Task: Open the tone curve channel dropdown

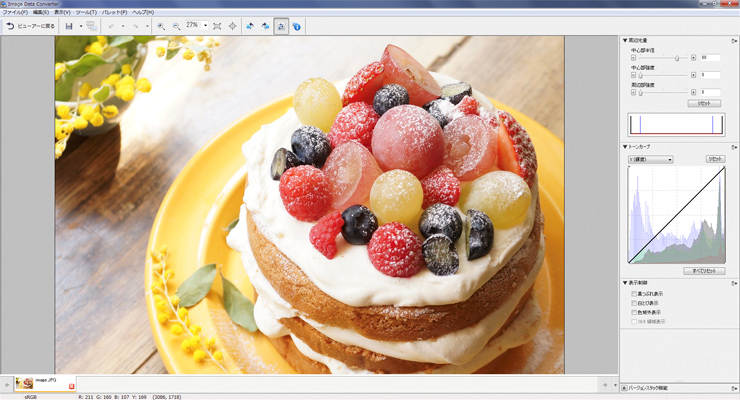Action: 650,159
